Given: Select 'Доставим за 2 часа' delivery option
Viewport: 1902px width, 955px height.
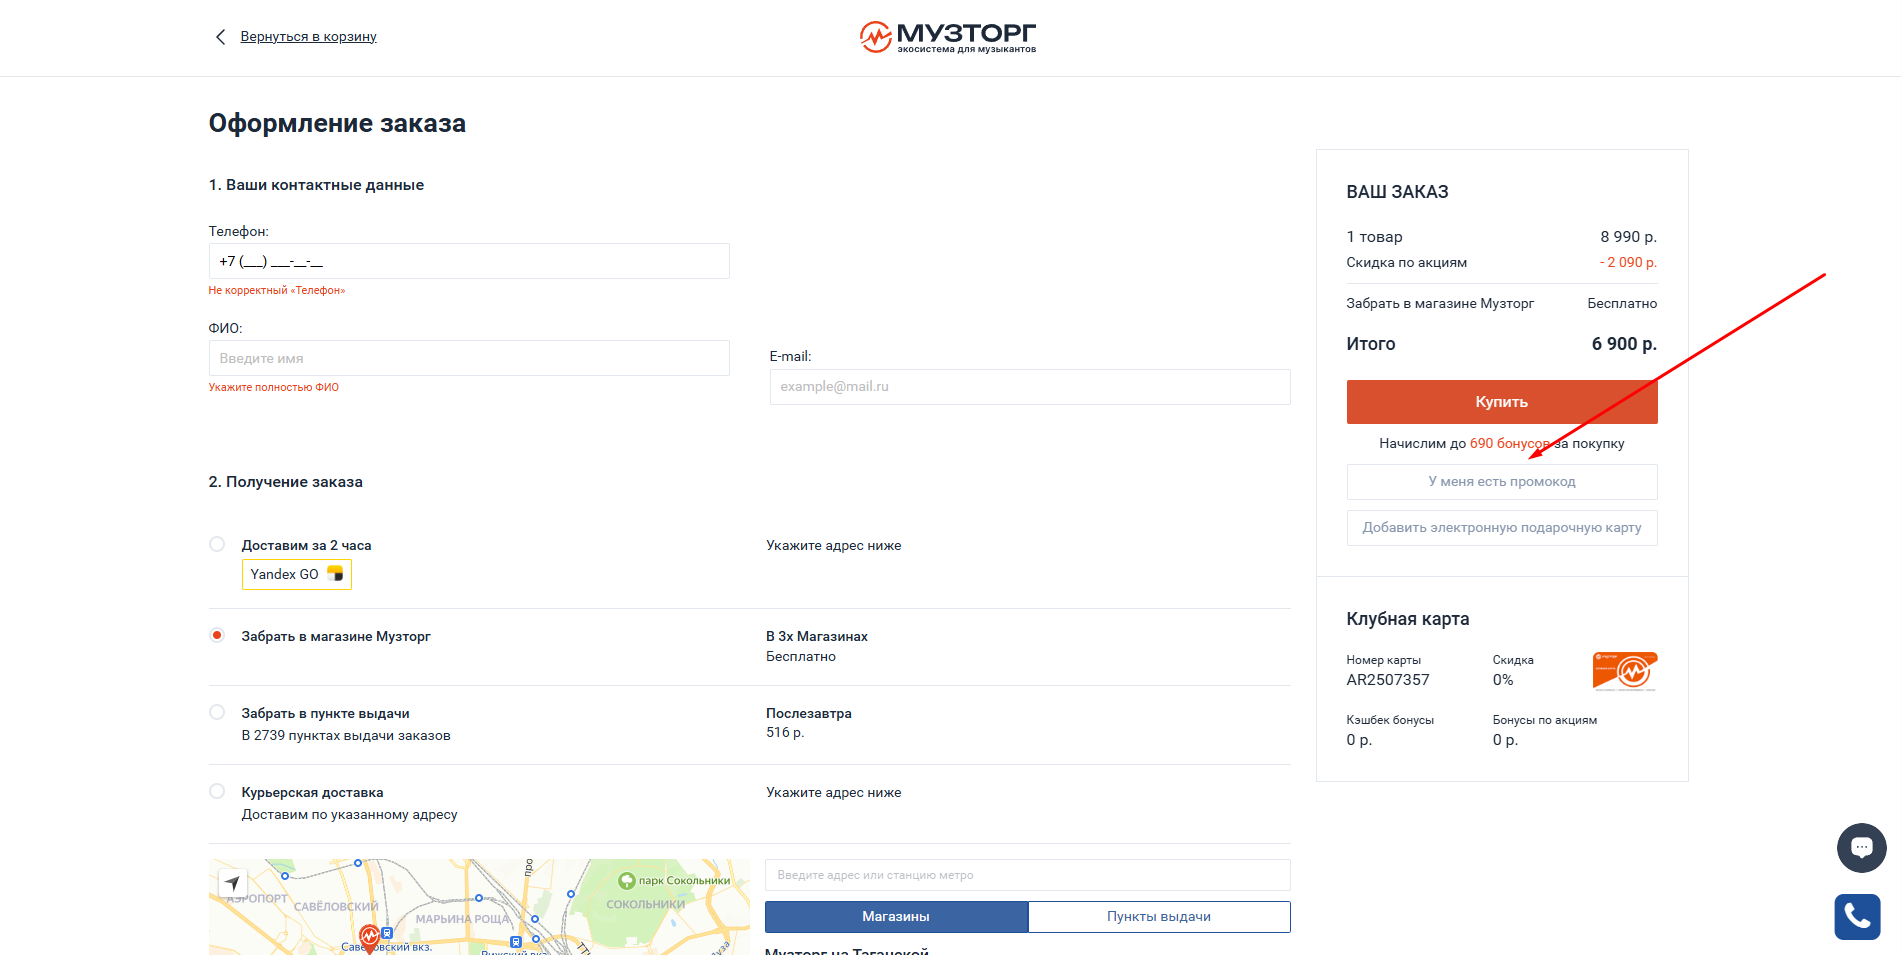Looking at the screenshot, I should click(x=217, y=545).
